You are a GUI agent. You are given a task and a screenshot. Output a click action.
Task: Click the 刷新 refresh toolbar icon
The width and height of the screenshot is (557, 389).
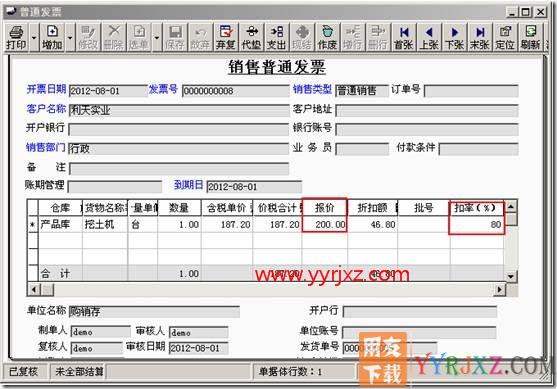pos(531,38)
